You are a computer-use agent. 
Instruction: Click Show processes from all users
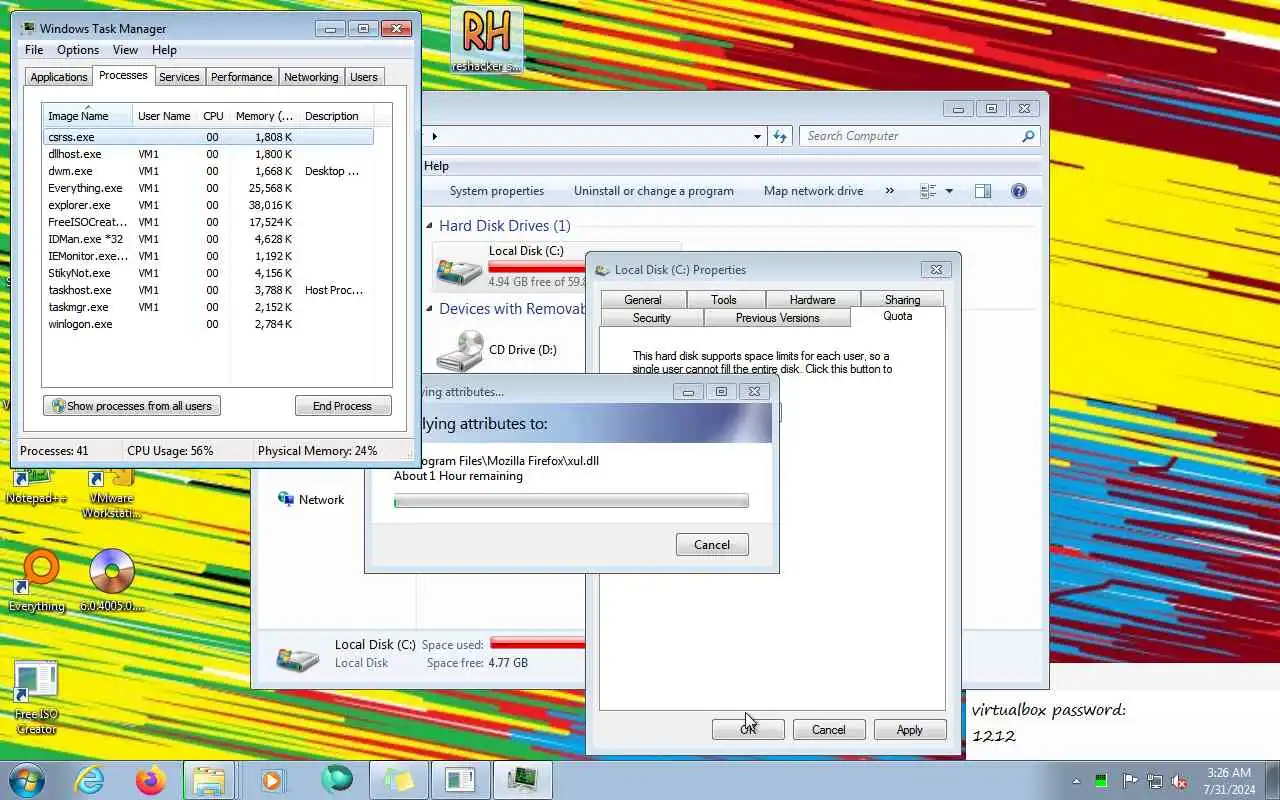132,406
